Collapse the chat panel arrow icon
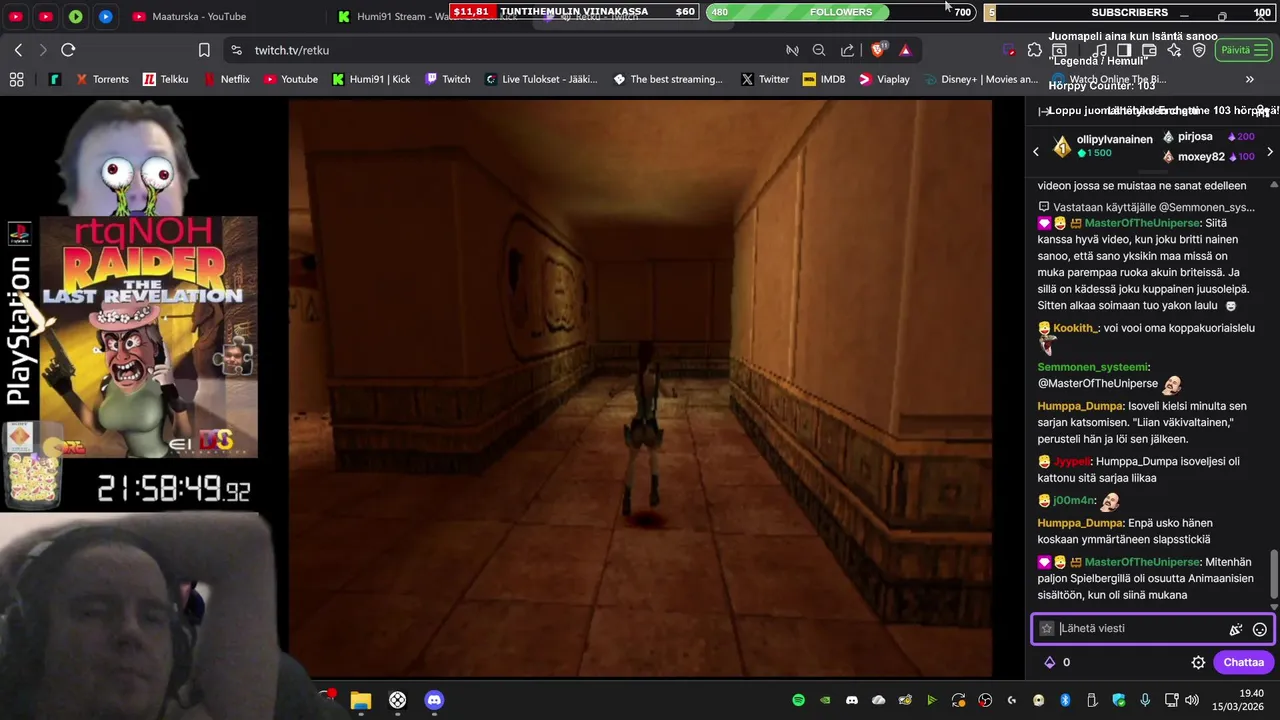This screenshot has width=1280, height=720. (1045, 111)
